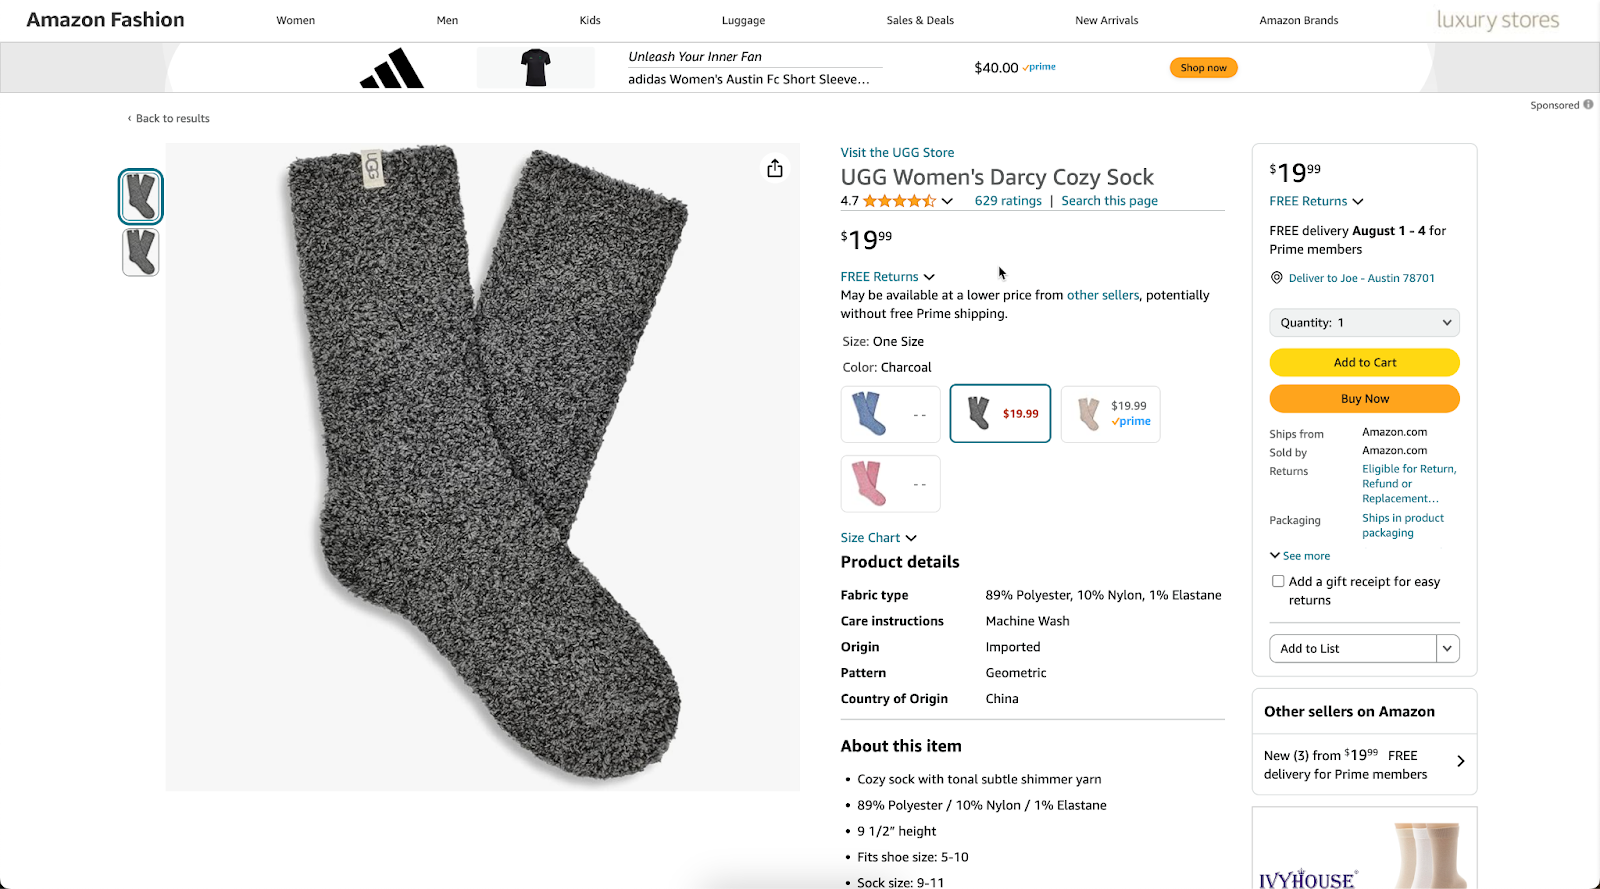The image size is (1600, 889).
Task: Click the 4.7 star rating stars
Action: (x=897, y=200)
